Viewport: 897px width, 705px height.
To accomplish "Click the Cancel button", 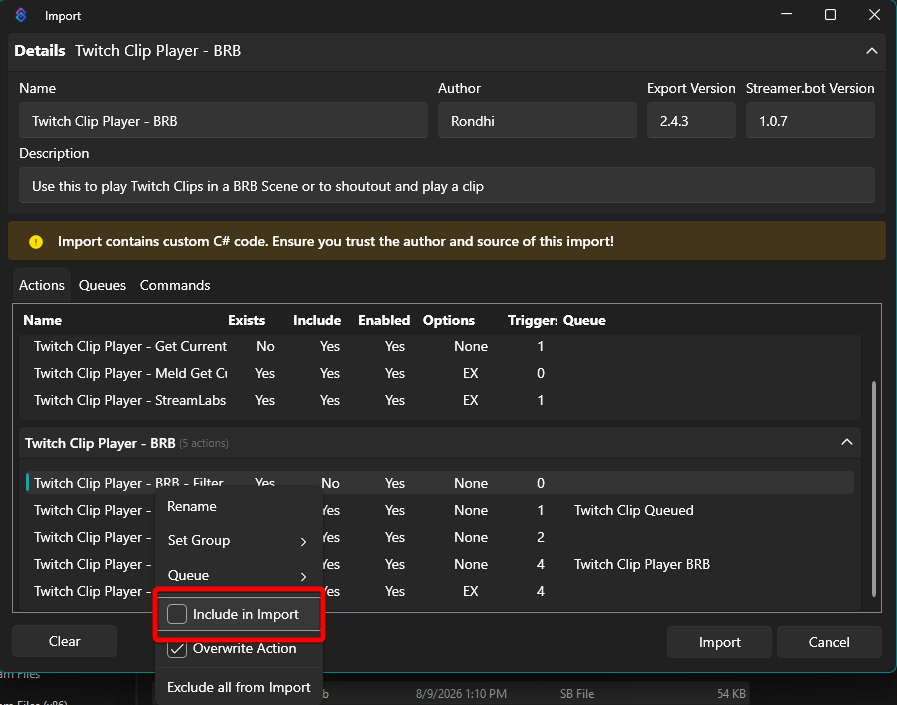I will (829, 642).
